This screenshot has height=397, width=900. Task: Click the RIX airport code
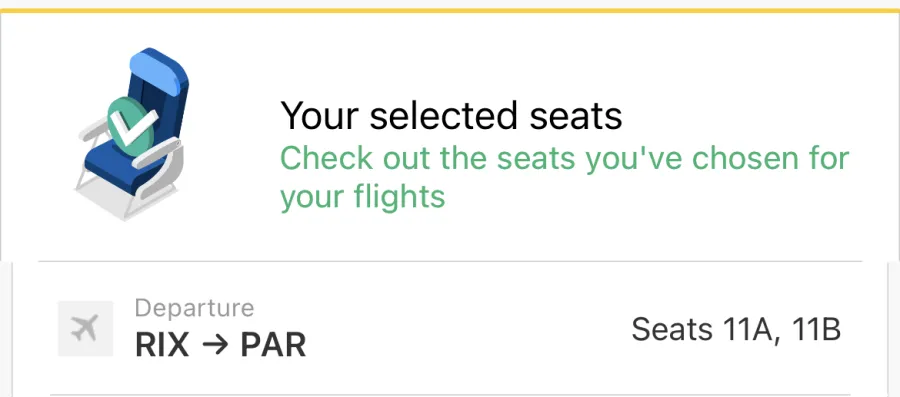162,345
